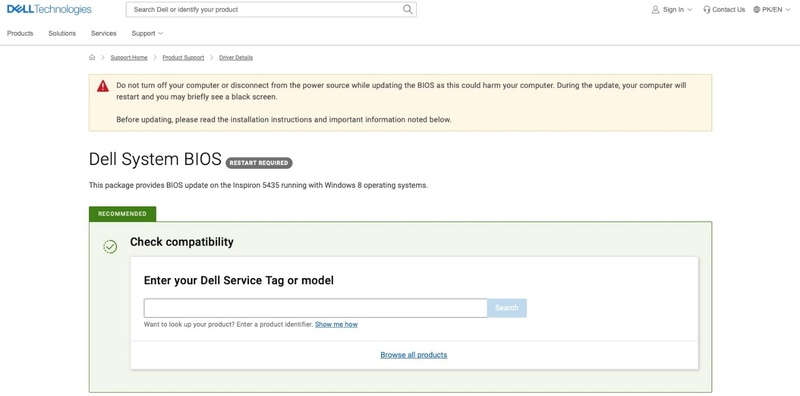Open the Products menu
Viewport: 800px width, 396px height.
pos(20,33)
